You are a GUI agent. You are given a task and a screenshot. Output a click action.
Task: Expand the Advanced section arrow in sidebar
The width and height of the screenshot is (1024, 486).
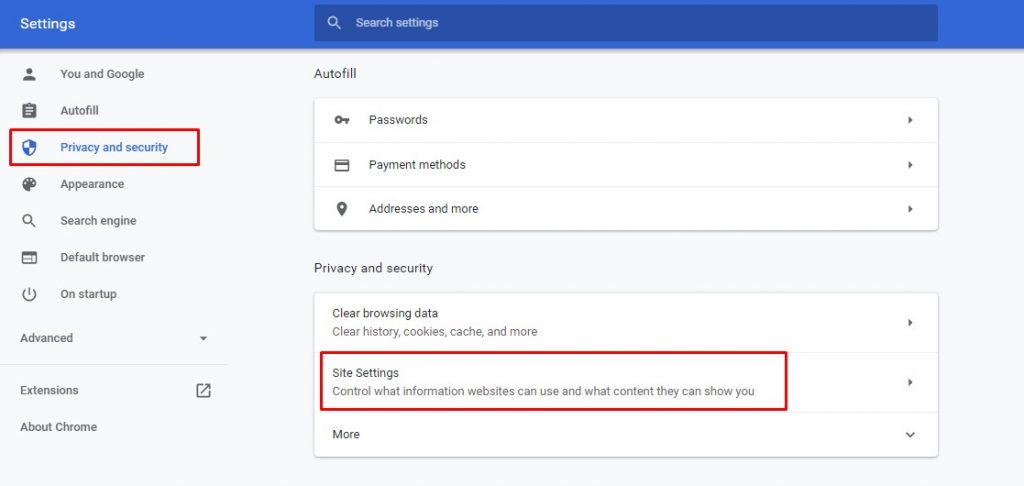(x=203, y=338)
